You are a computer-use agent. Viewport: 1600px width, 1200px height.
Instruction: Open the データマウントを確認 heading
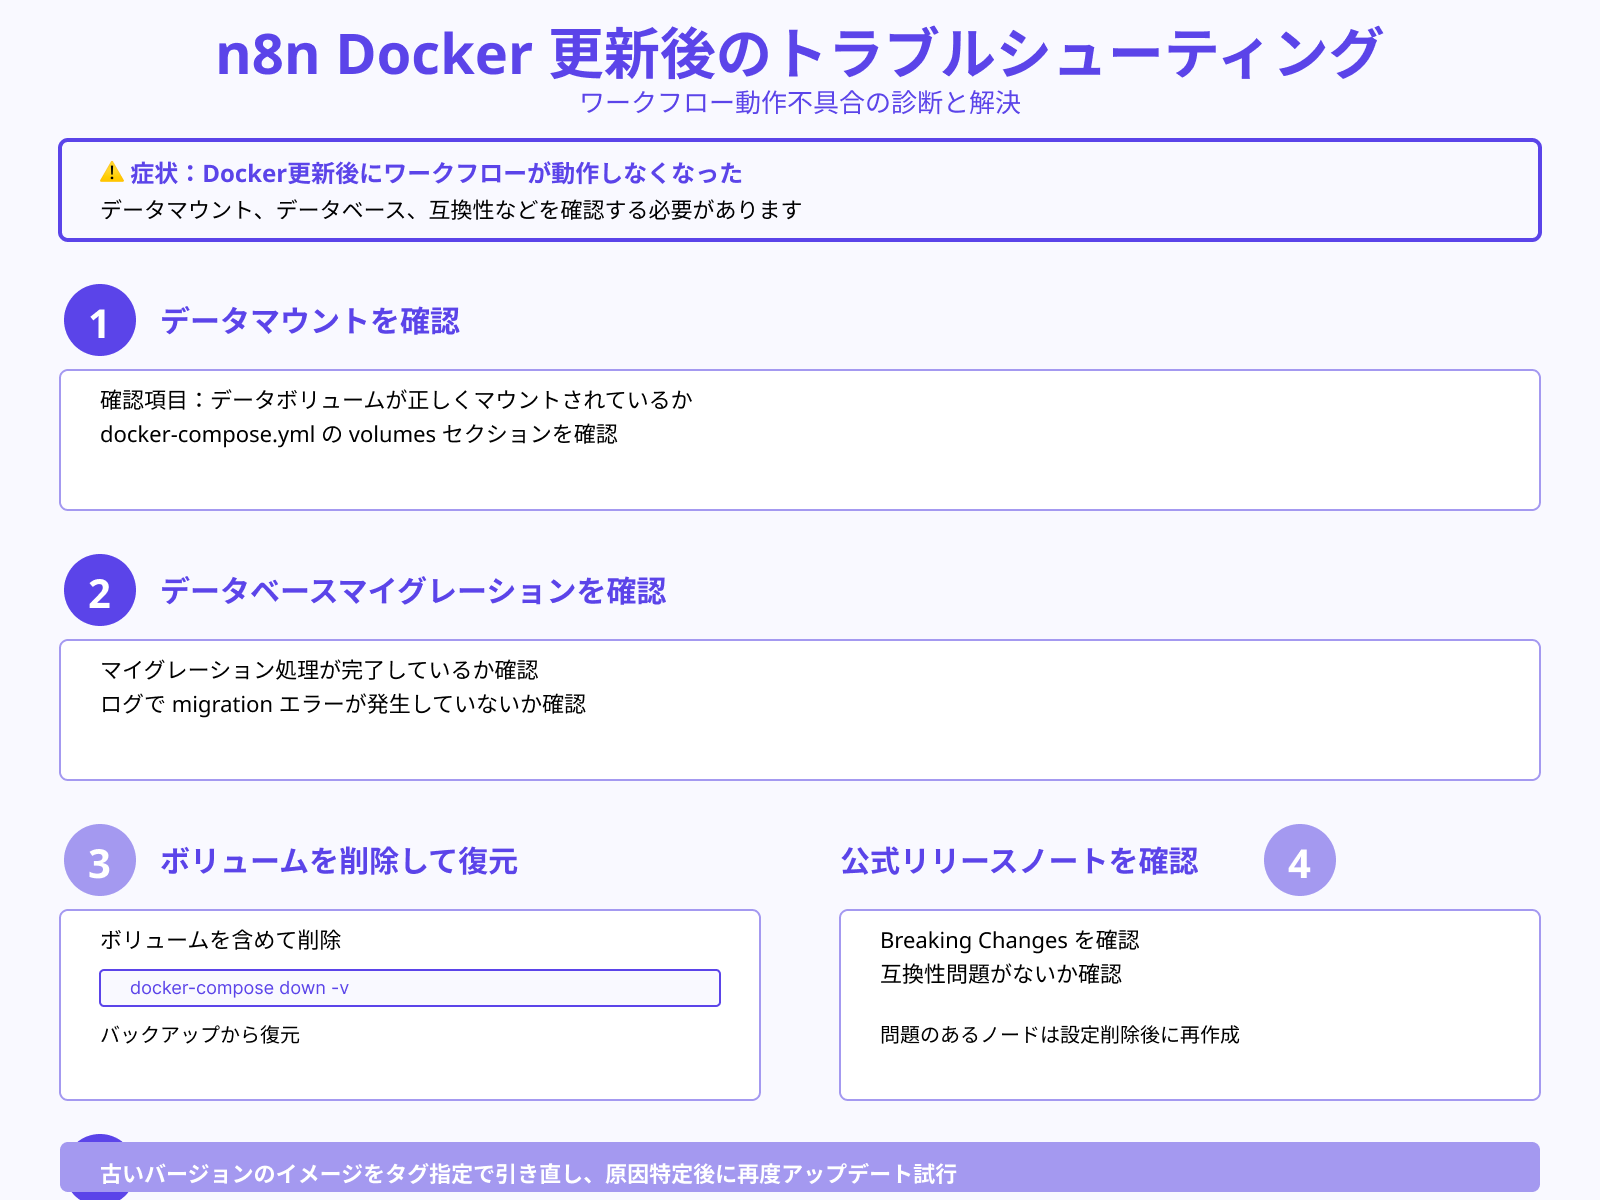coord(311,321)
